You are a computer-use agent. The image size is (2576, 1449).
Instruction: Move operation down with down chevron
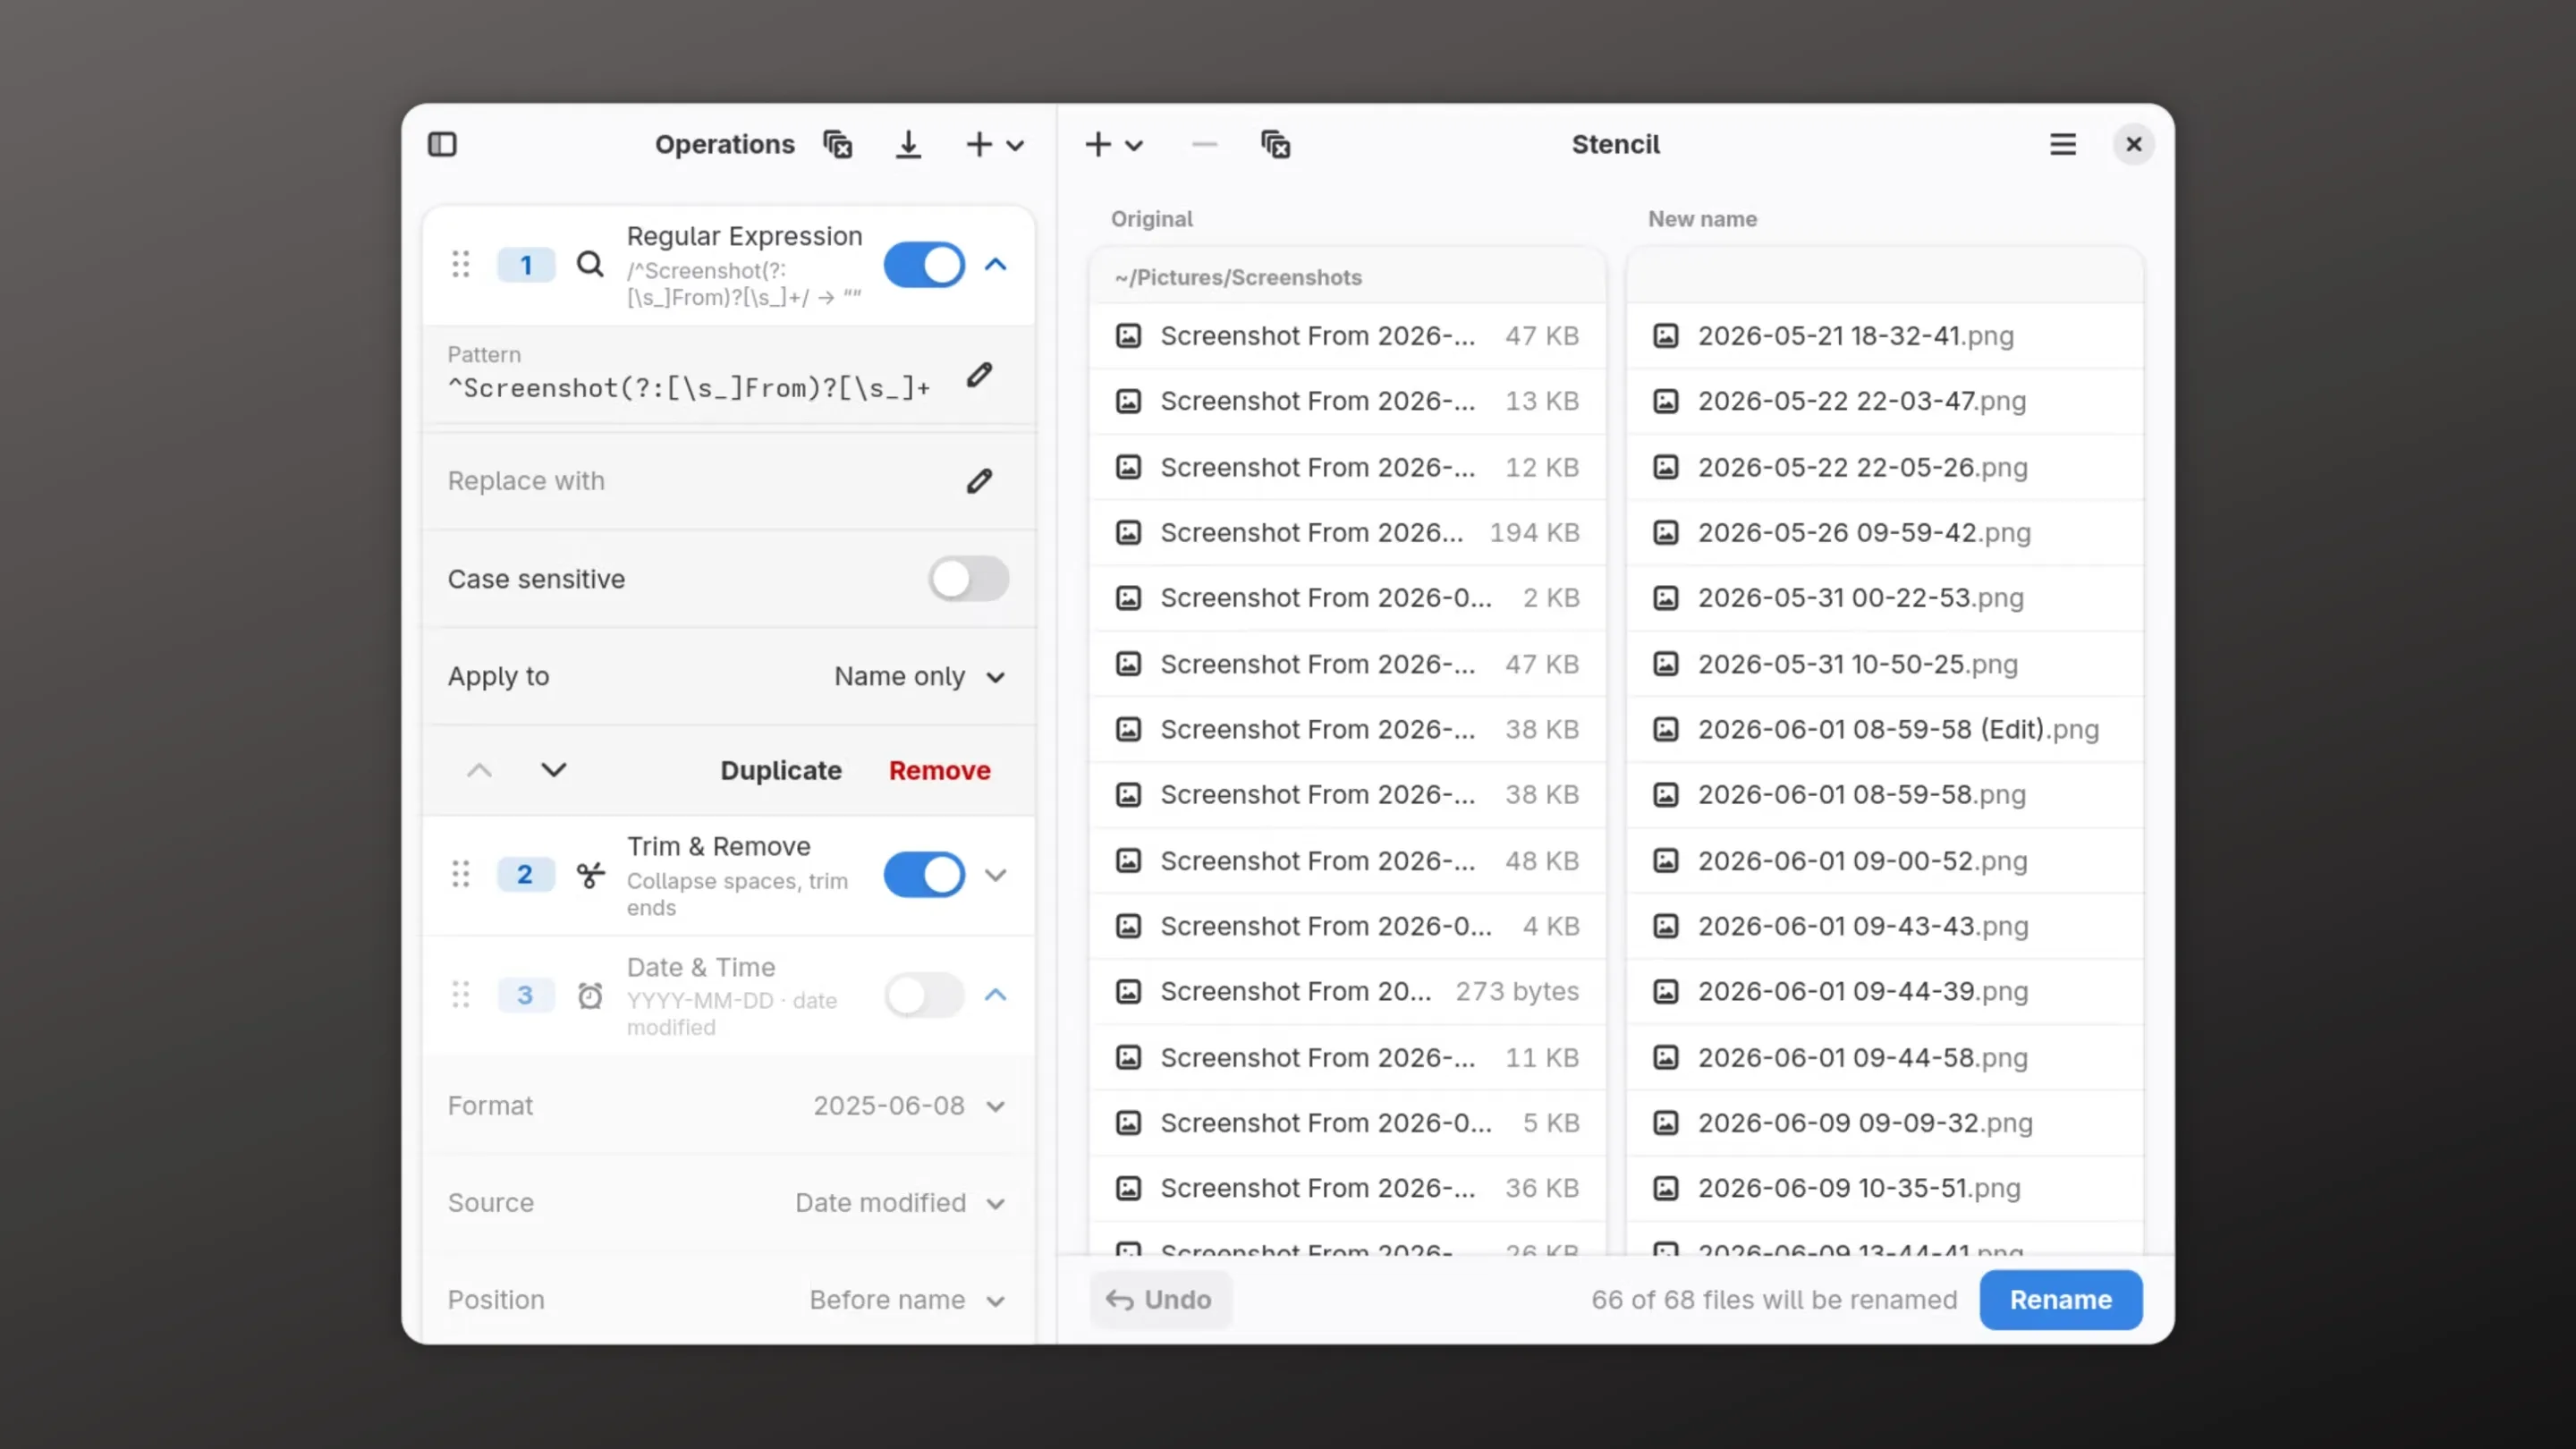click(554, 770)
